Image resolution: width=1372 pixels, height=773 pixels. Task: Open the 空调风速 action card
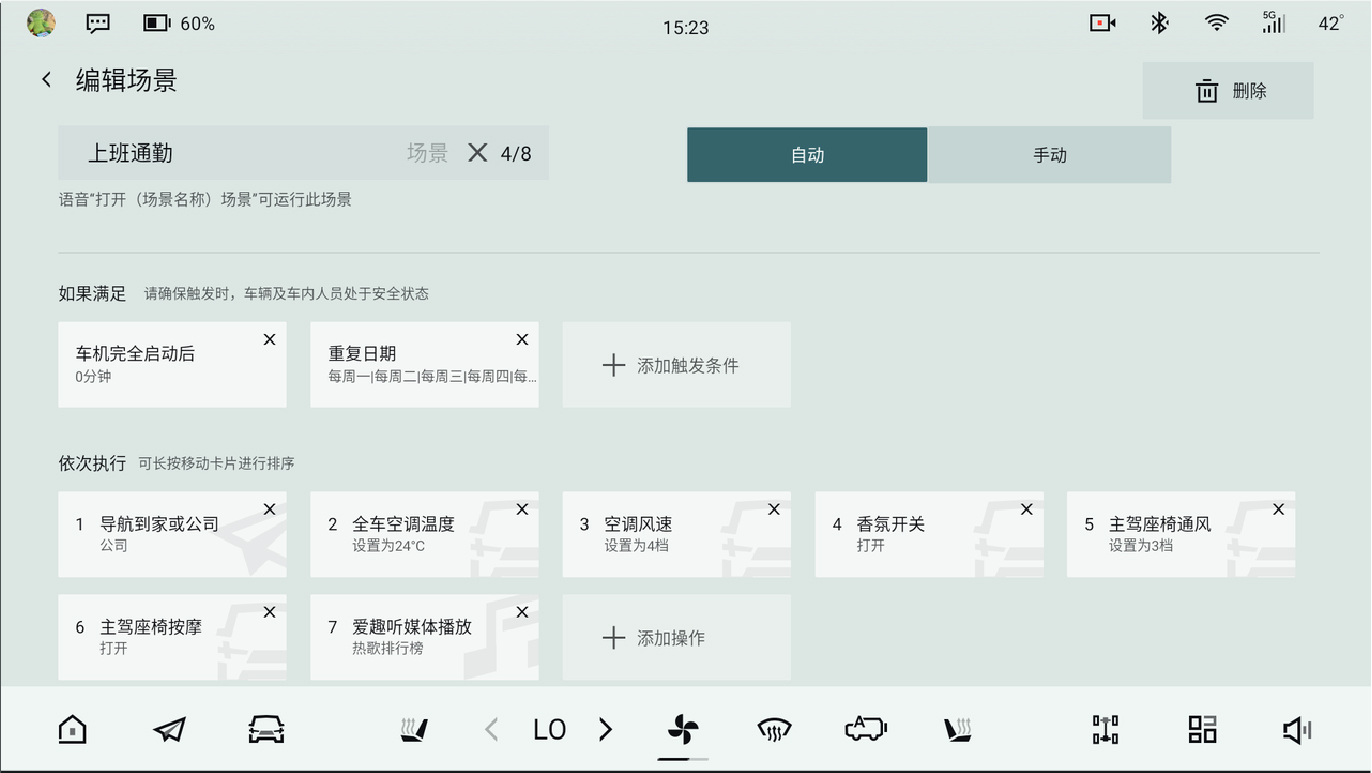tap(676, 534)
